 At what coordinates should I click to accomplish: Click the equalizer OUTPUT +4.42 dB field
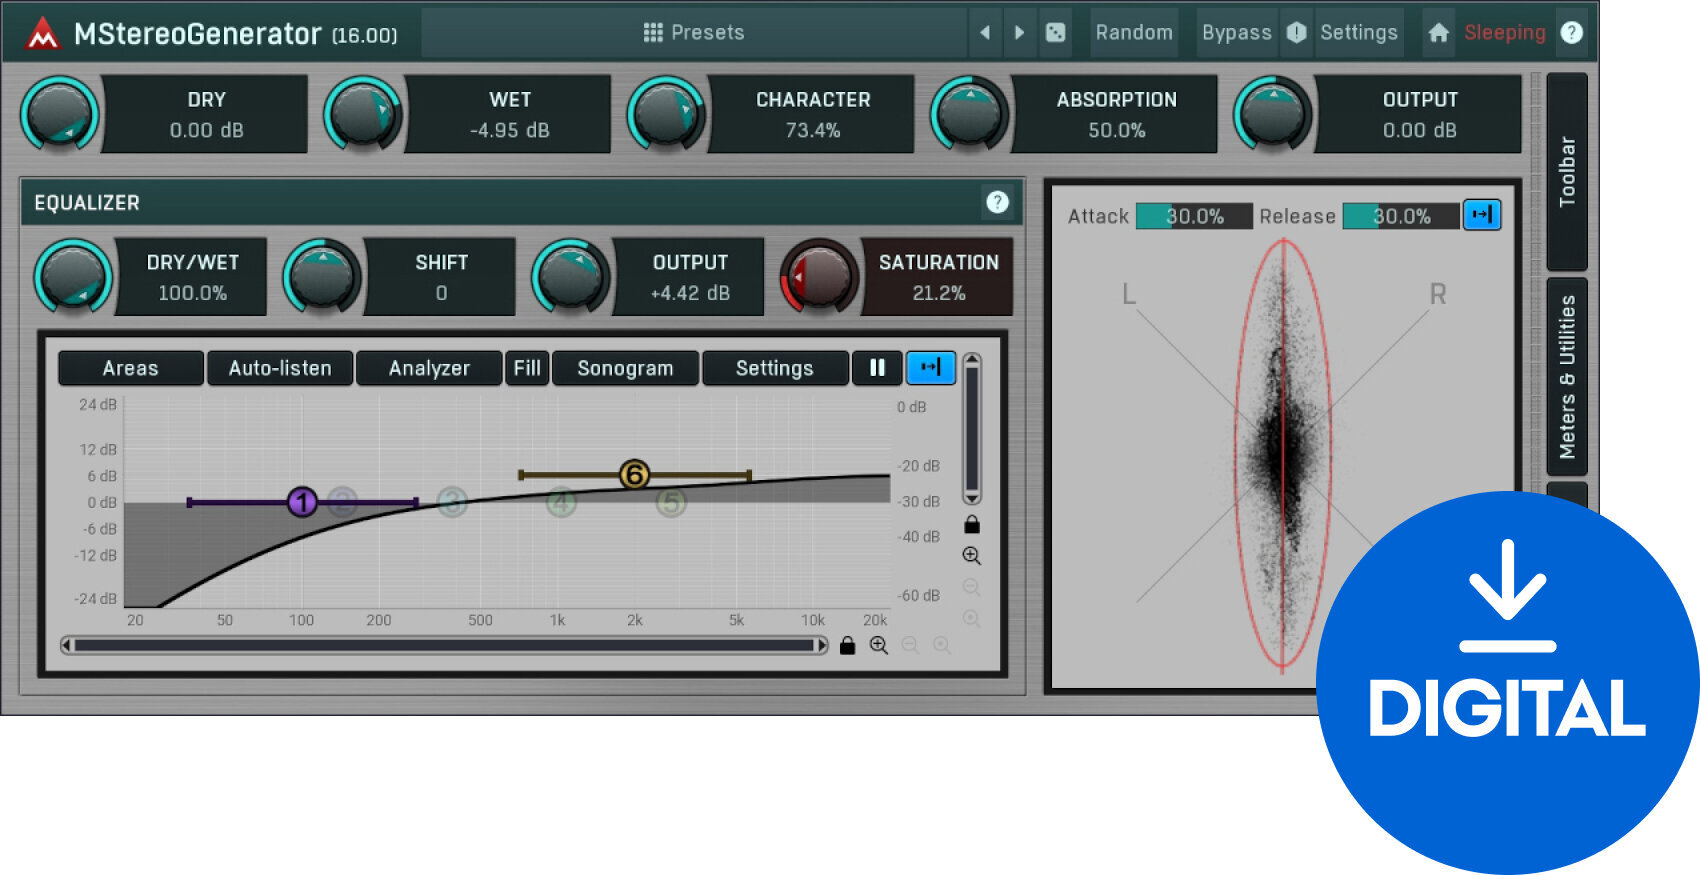(x=690, y=277)
